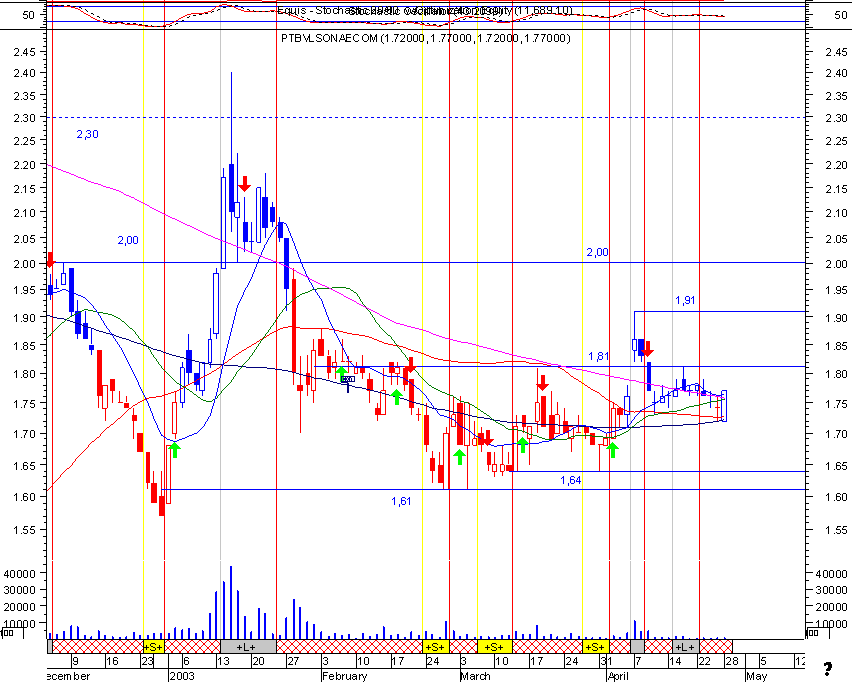Click the 'March' month label
The height and width of the screenshot is (682, 852).
point(475,676)
